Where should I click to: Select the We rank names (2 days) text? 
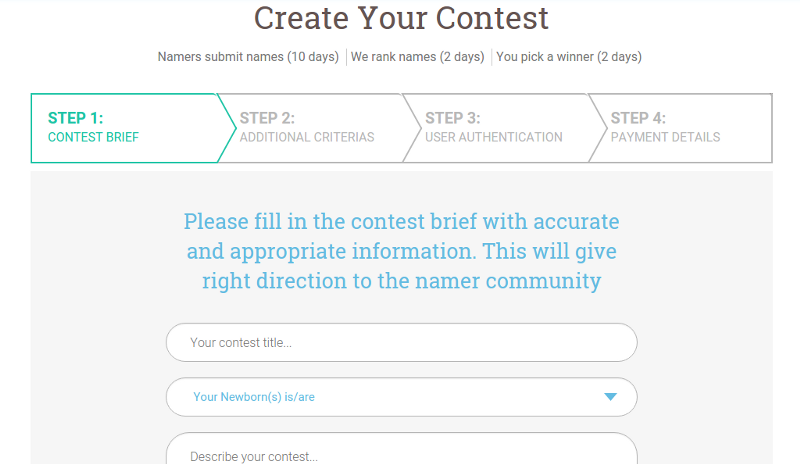coord(417,57)
